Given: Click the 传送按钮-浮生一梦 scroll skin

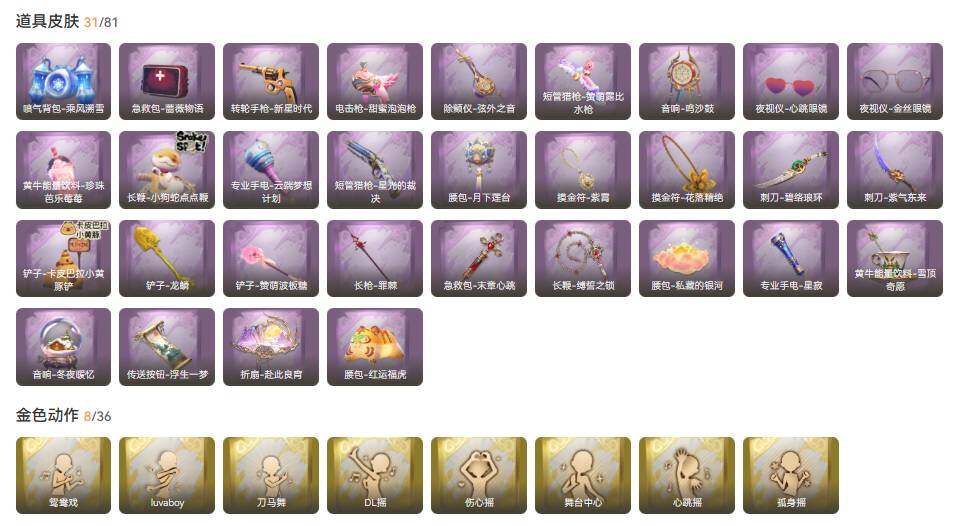Looking at the screenshot, I should (167, 347).
